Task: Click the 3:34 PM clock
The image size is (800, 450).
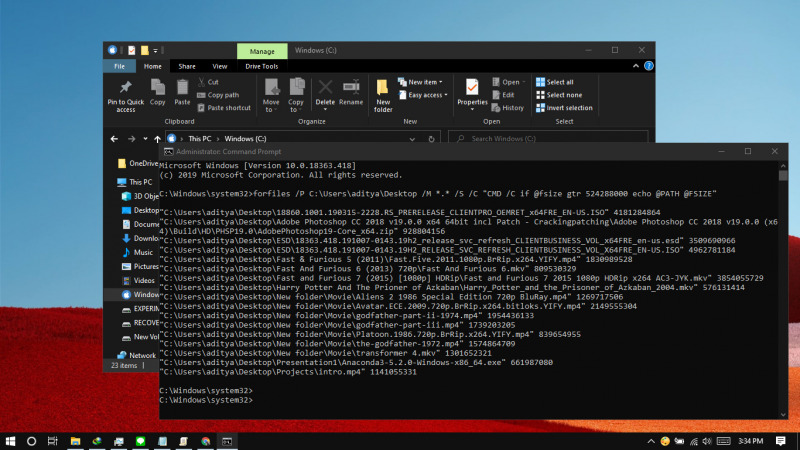Action: (x=751, y=441)
